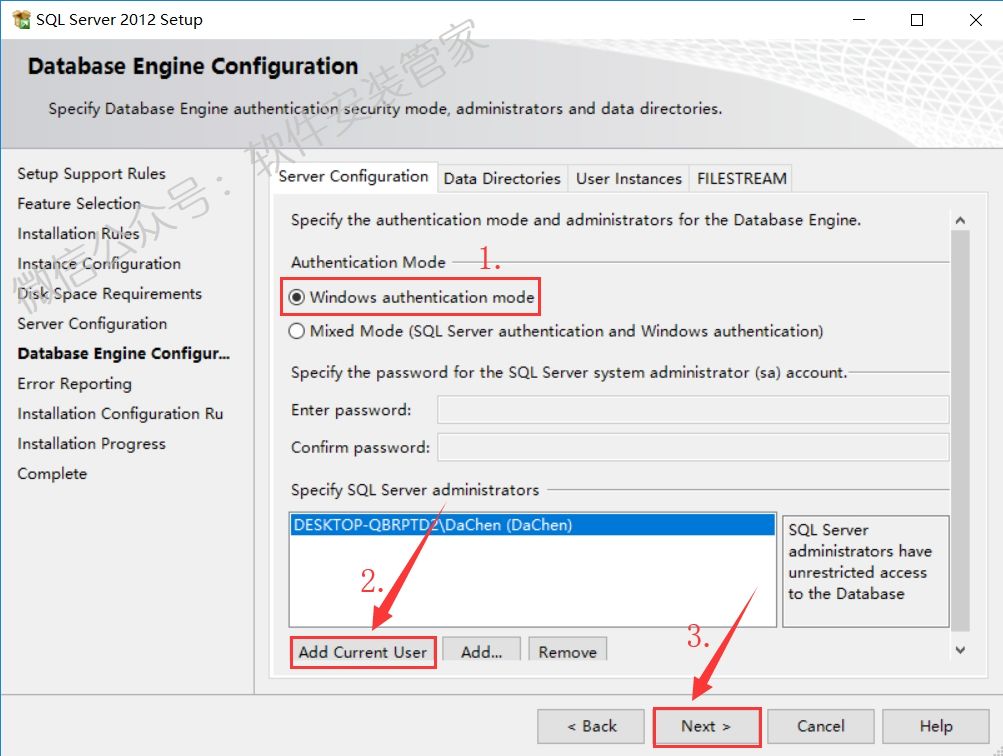Close the SQL Server Setup window
The image size is (1003, 756).
pos(975,20)
